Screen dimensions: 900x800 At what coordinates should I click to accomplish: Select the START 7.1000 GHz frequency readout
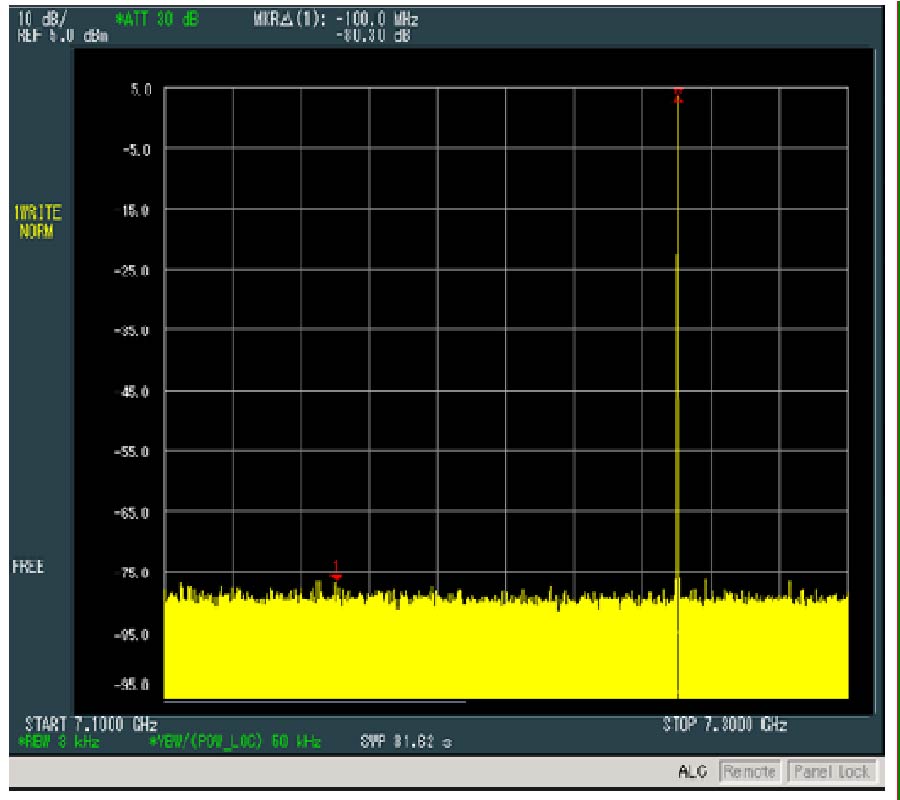89,724
